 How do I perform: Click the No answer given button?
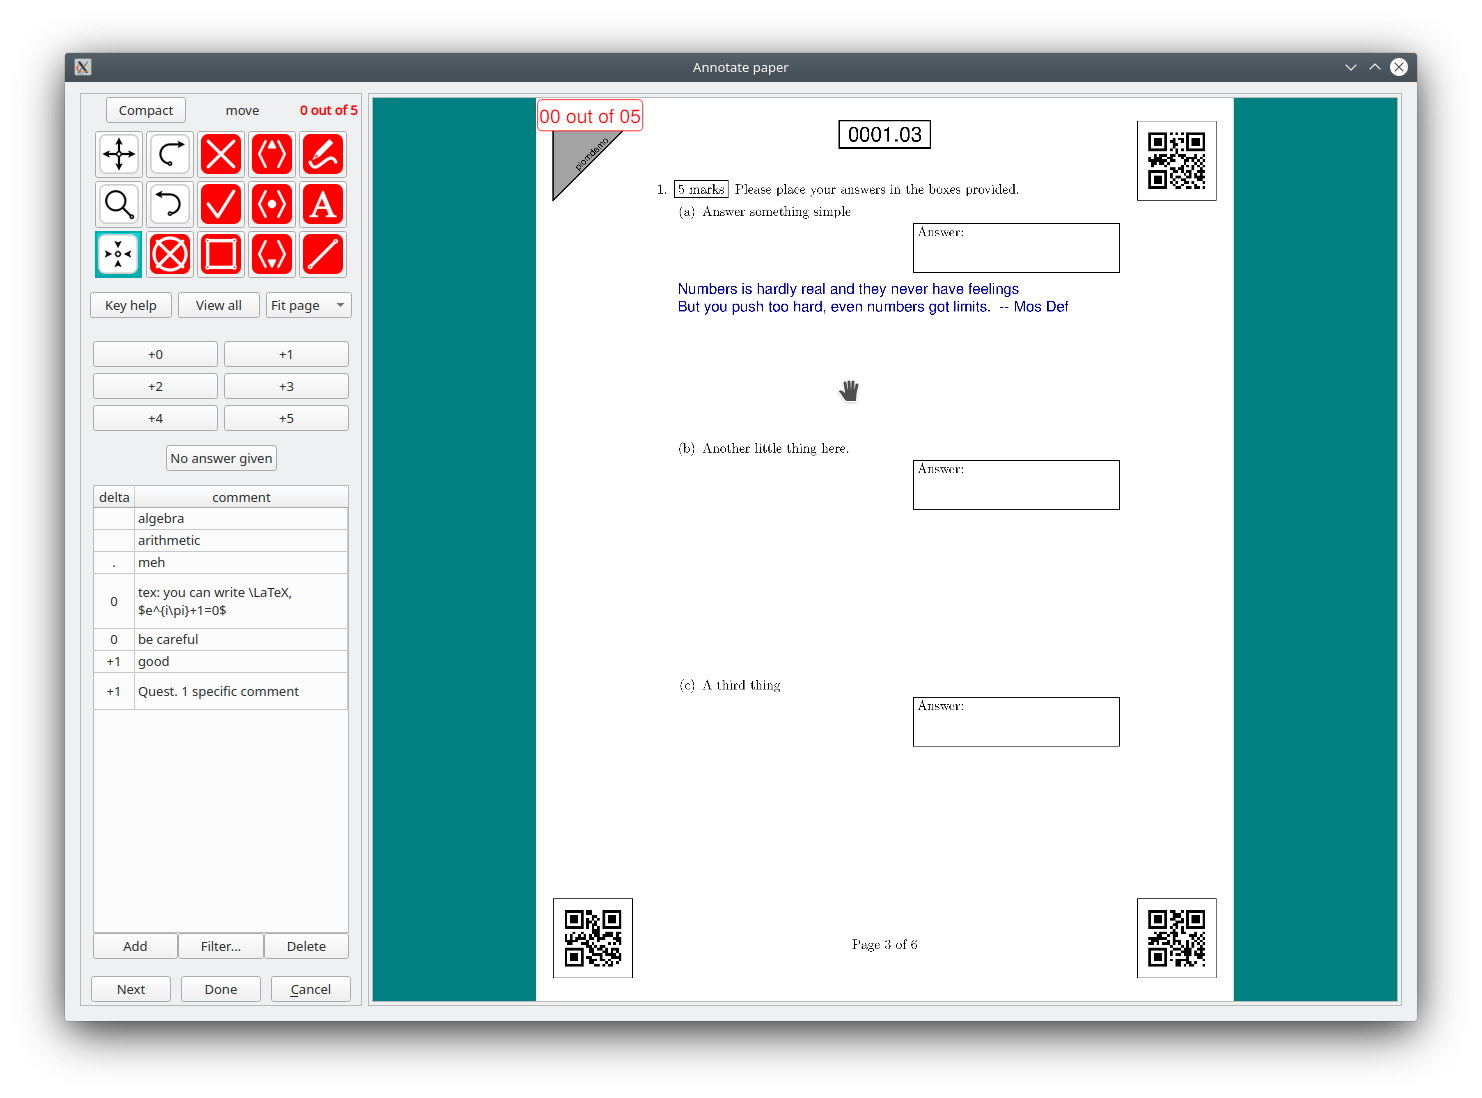(221, 458)
